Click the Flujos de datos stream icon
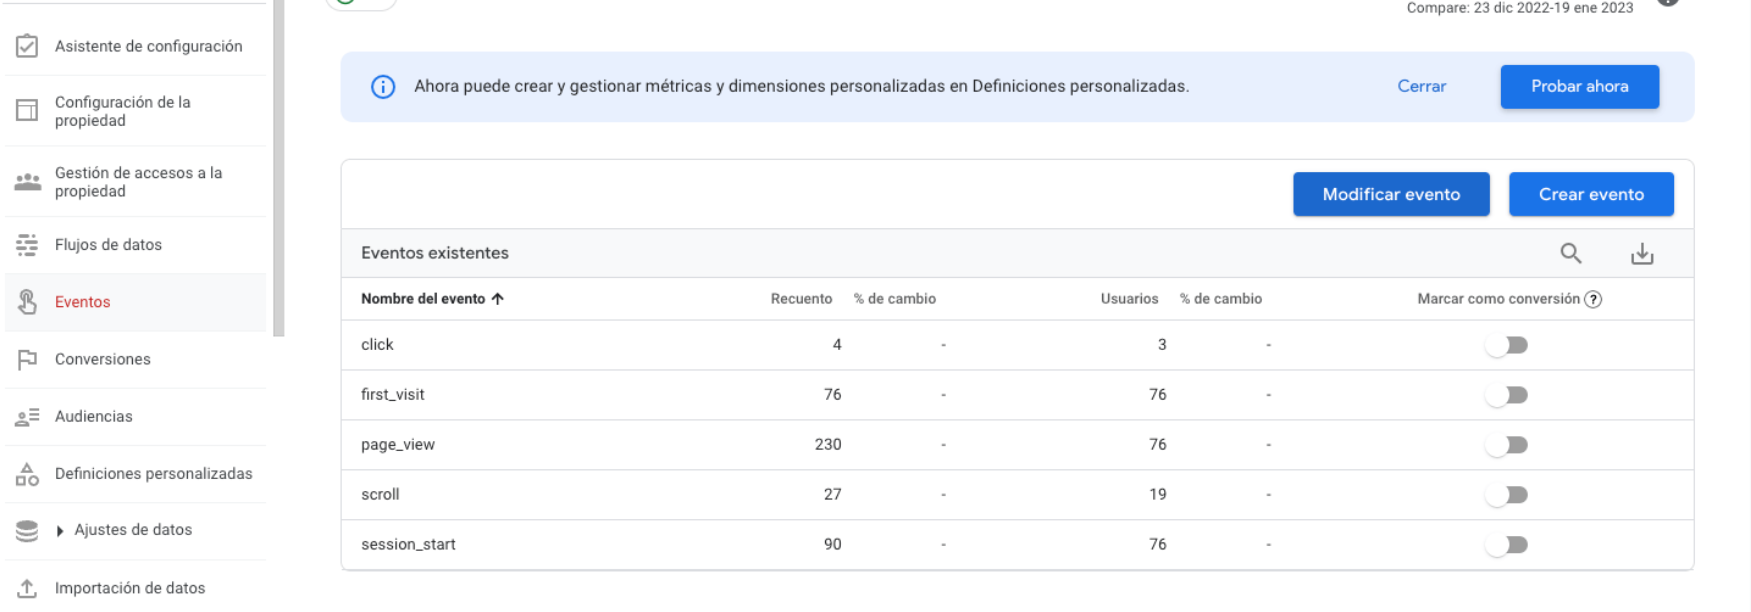This screenshot has height=612, width=1751. coord(27,244)
